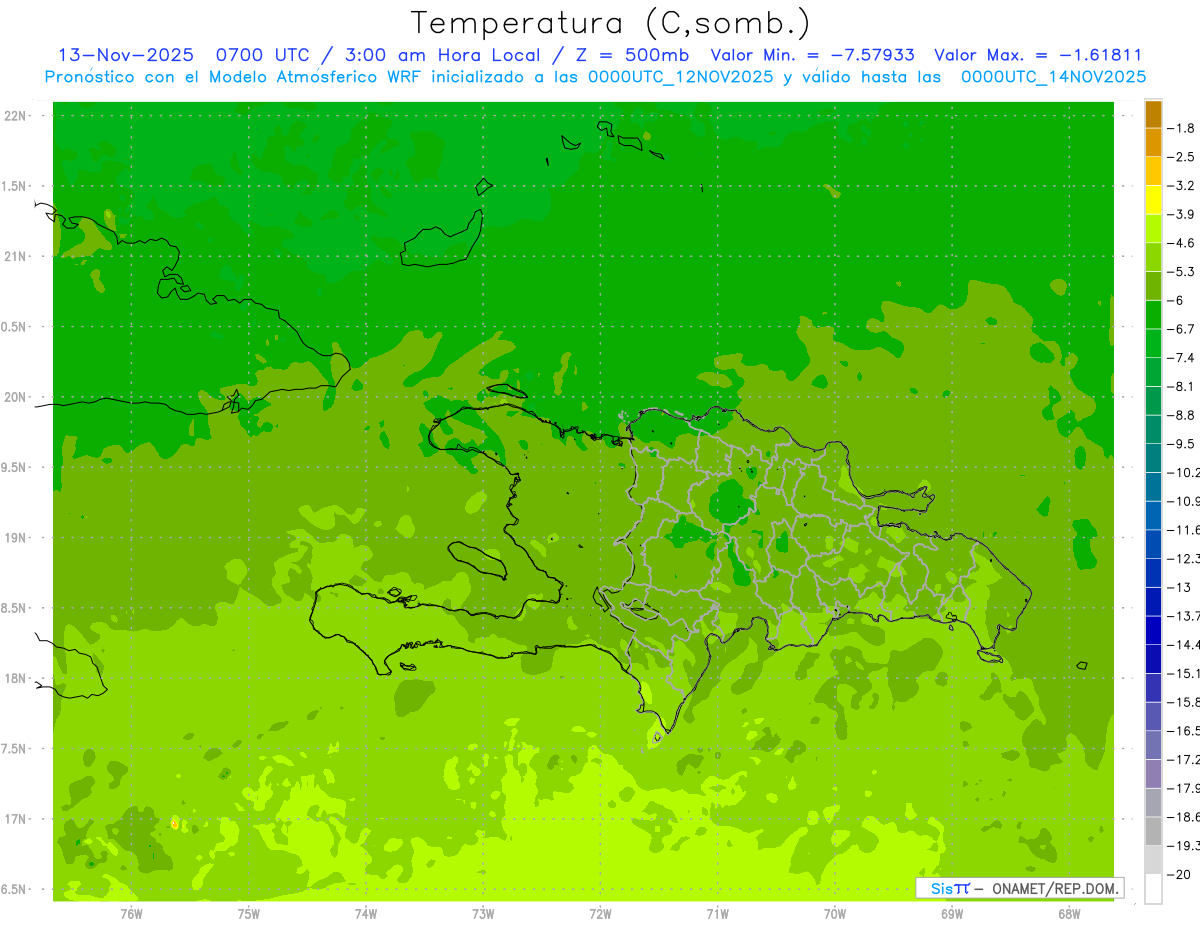Click the "-2.5" colorbar value
Viewport: 1200px width, 927px height.
point(1181,157)
